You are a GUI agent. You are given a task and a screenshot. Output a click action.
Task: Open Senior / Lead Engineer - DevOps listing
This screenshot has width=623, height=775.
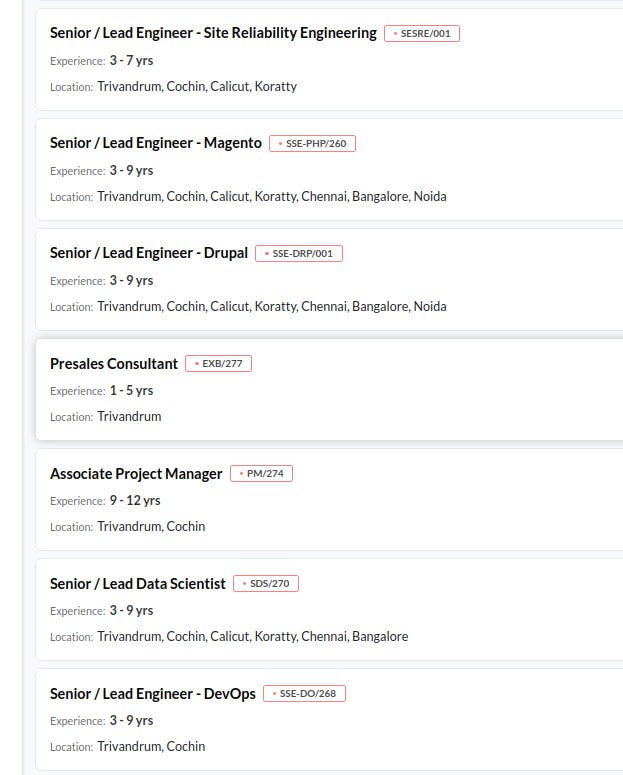pos(153,693)
